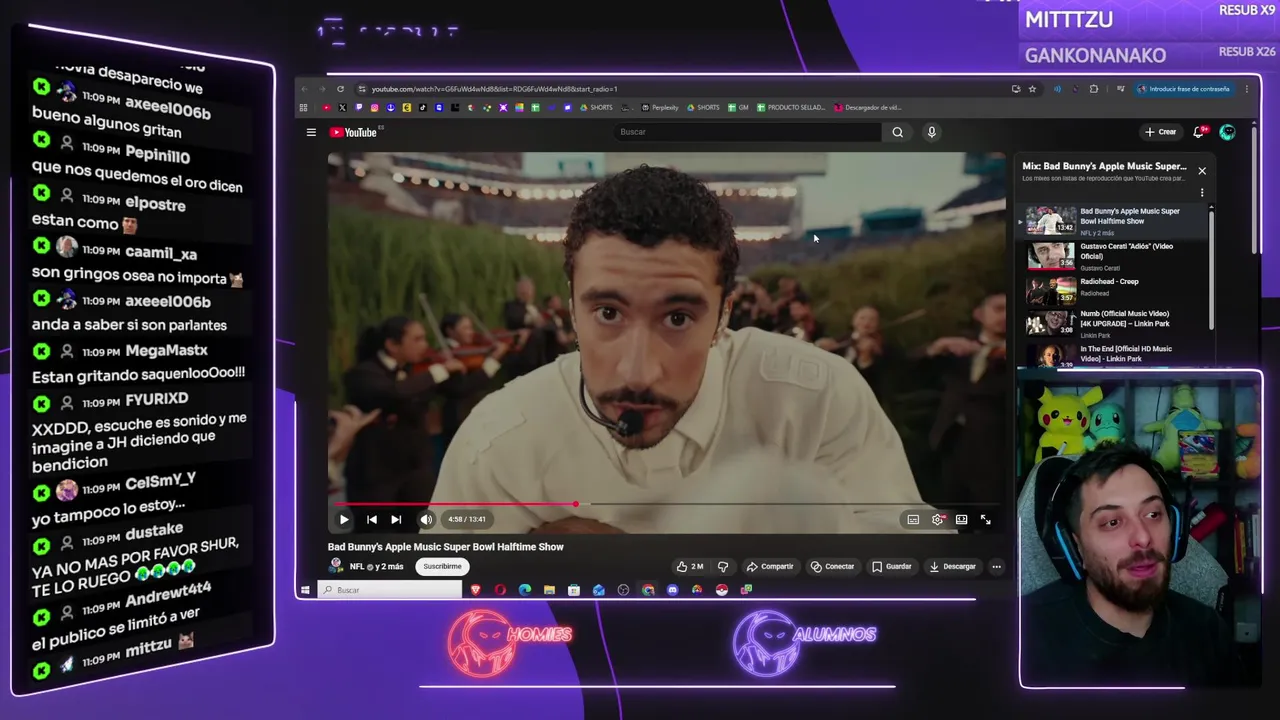Dislike the video with thumbs down
Image resolution: width=1280 pixels, height=720 pixels.
tap(723, 567)
